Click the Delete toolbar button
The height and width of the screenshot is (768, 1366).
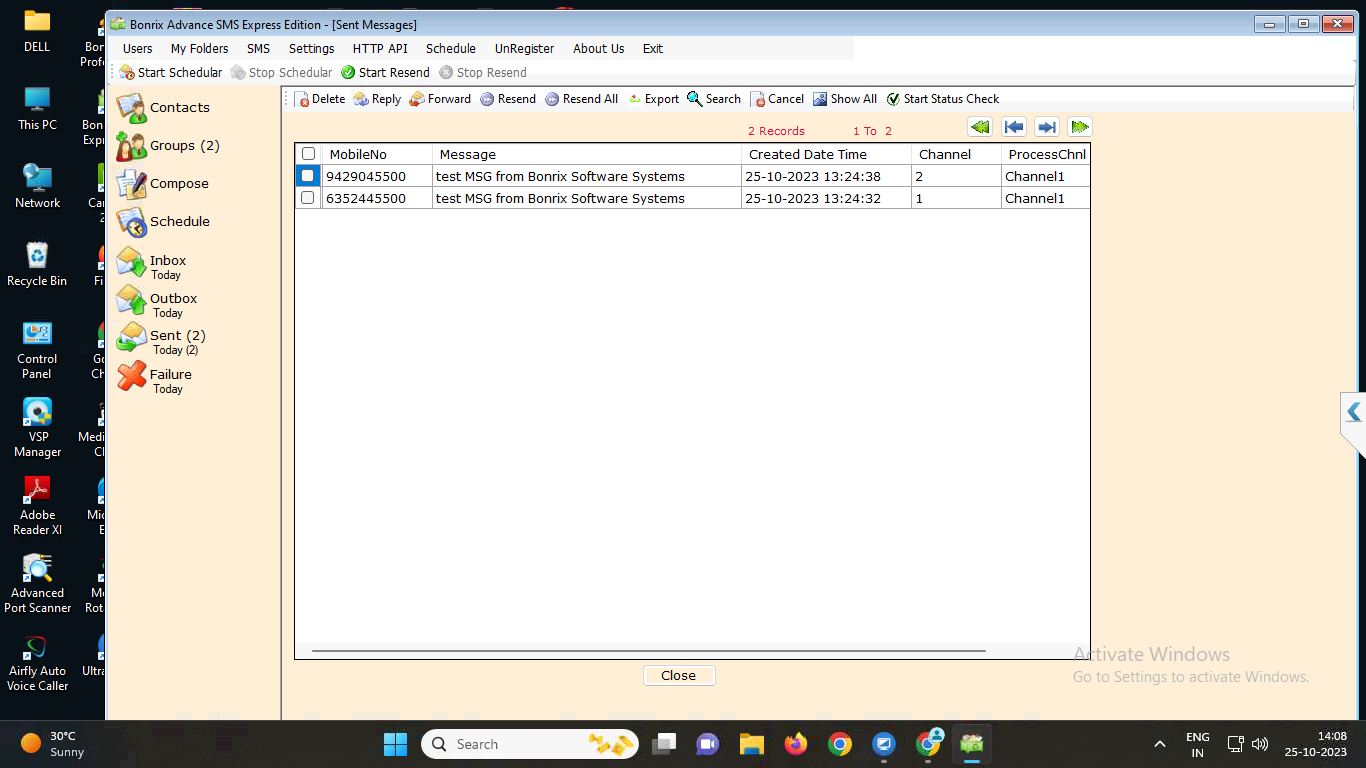coord(320,99)
